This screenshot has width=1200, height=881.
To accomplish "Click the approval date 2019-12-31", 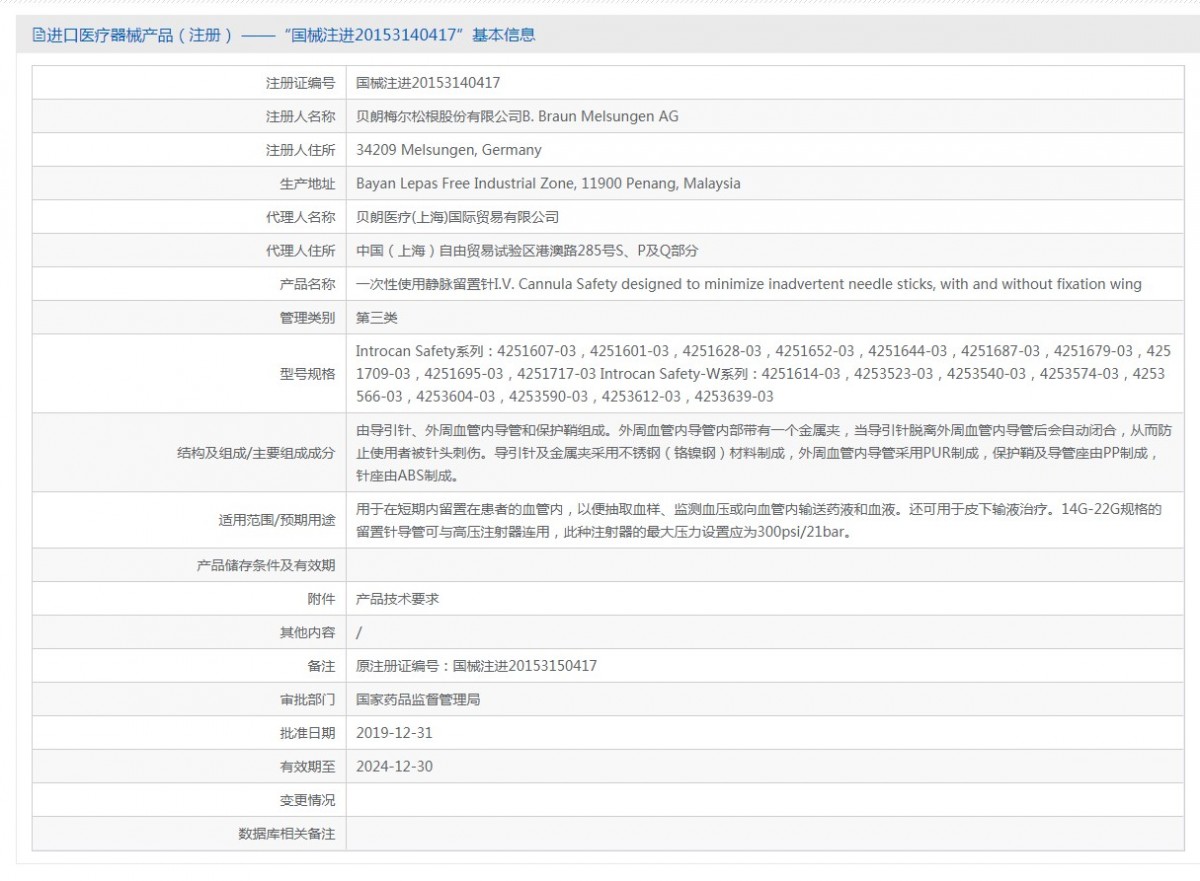I will click(394, 733).
